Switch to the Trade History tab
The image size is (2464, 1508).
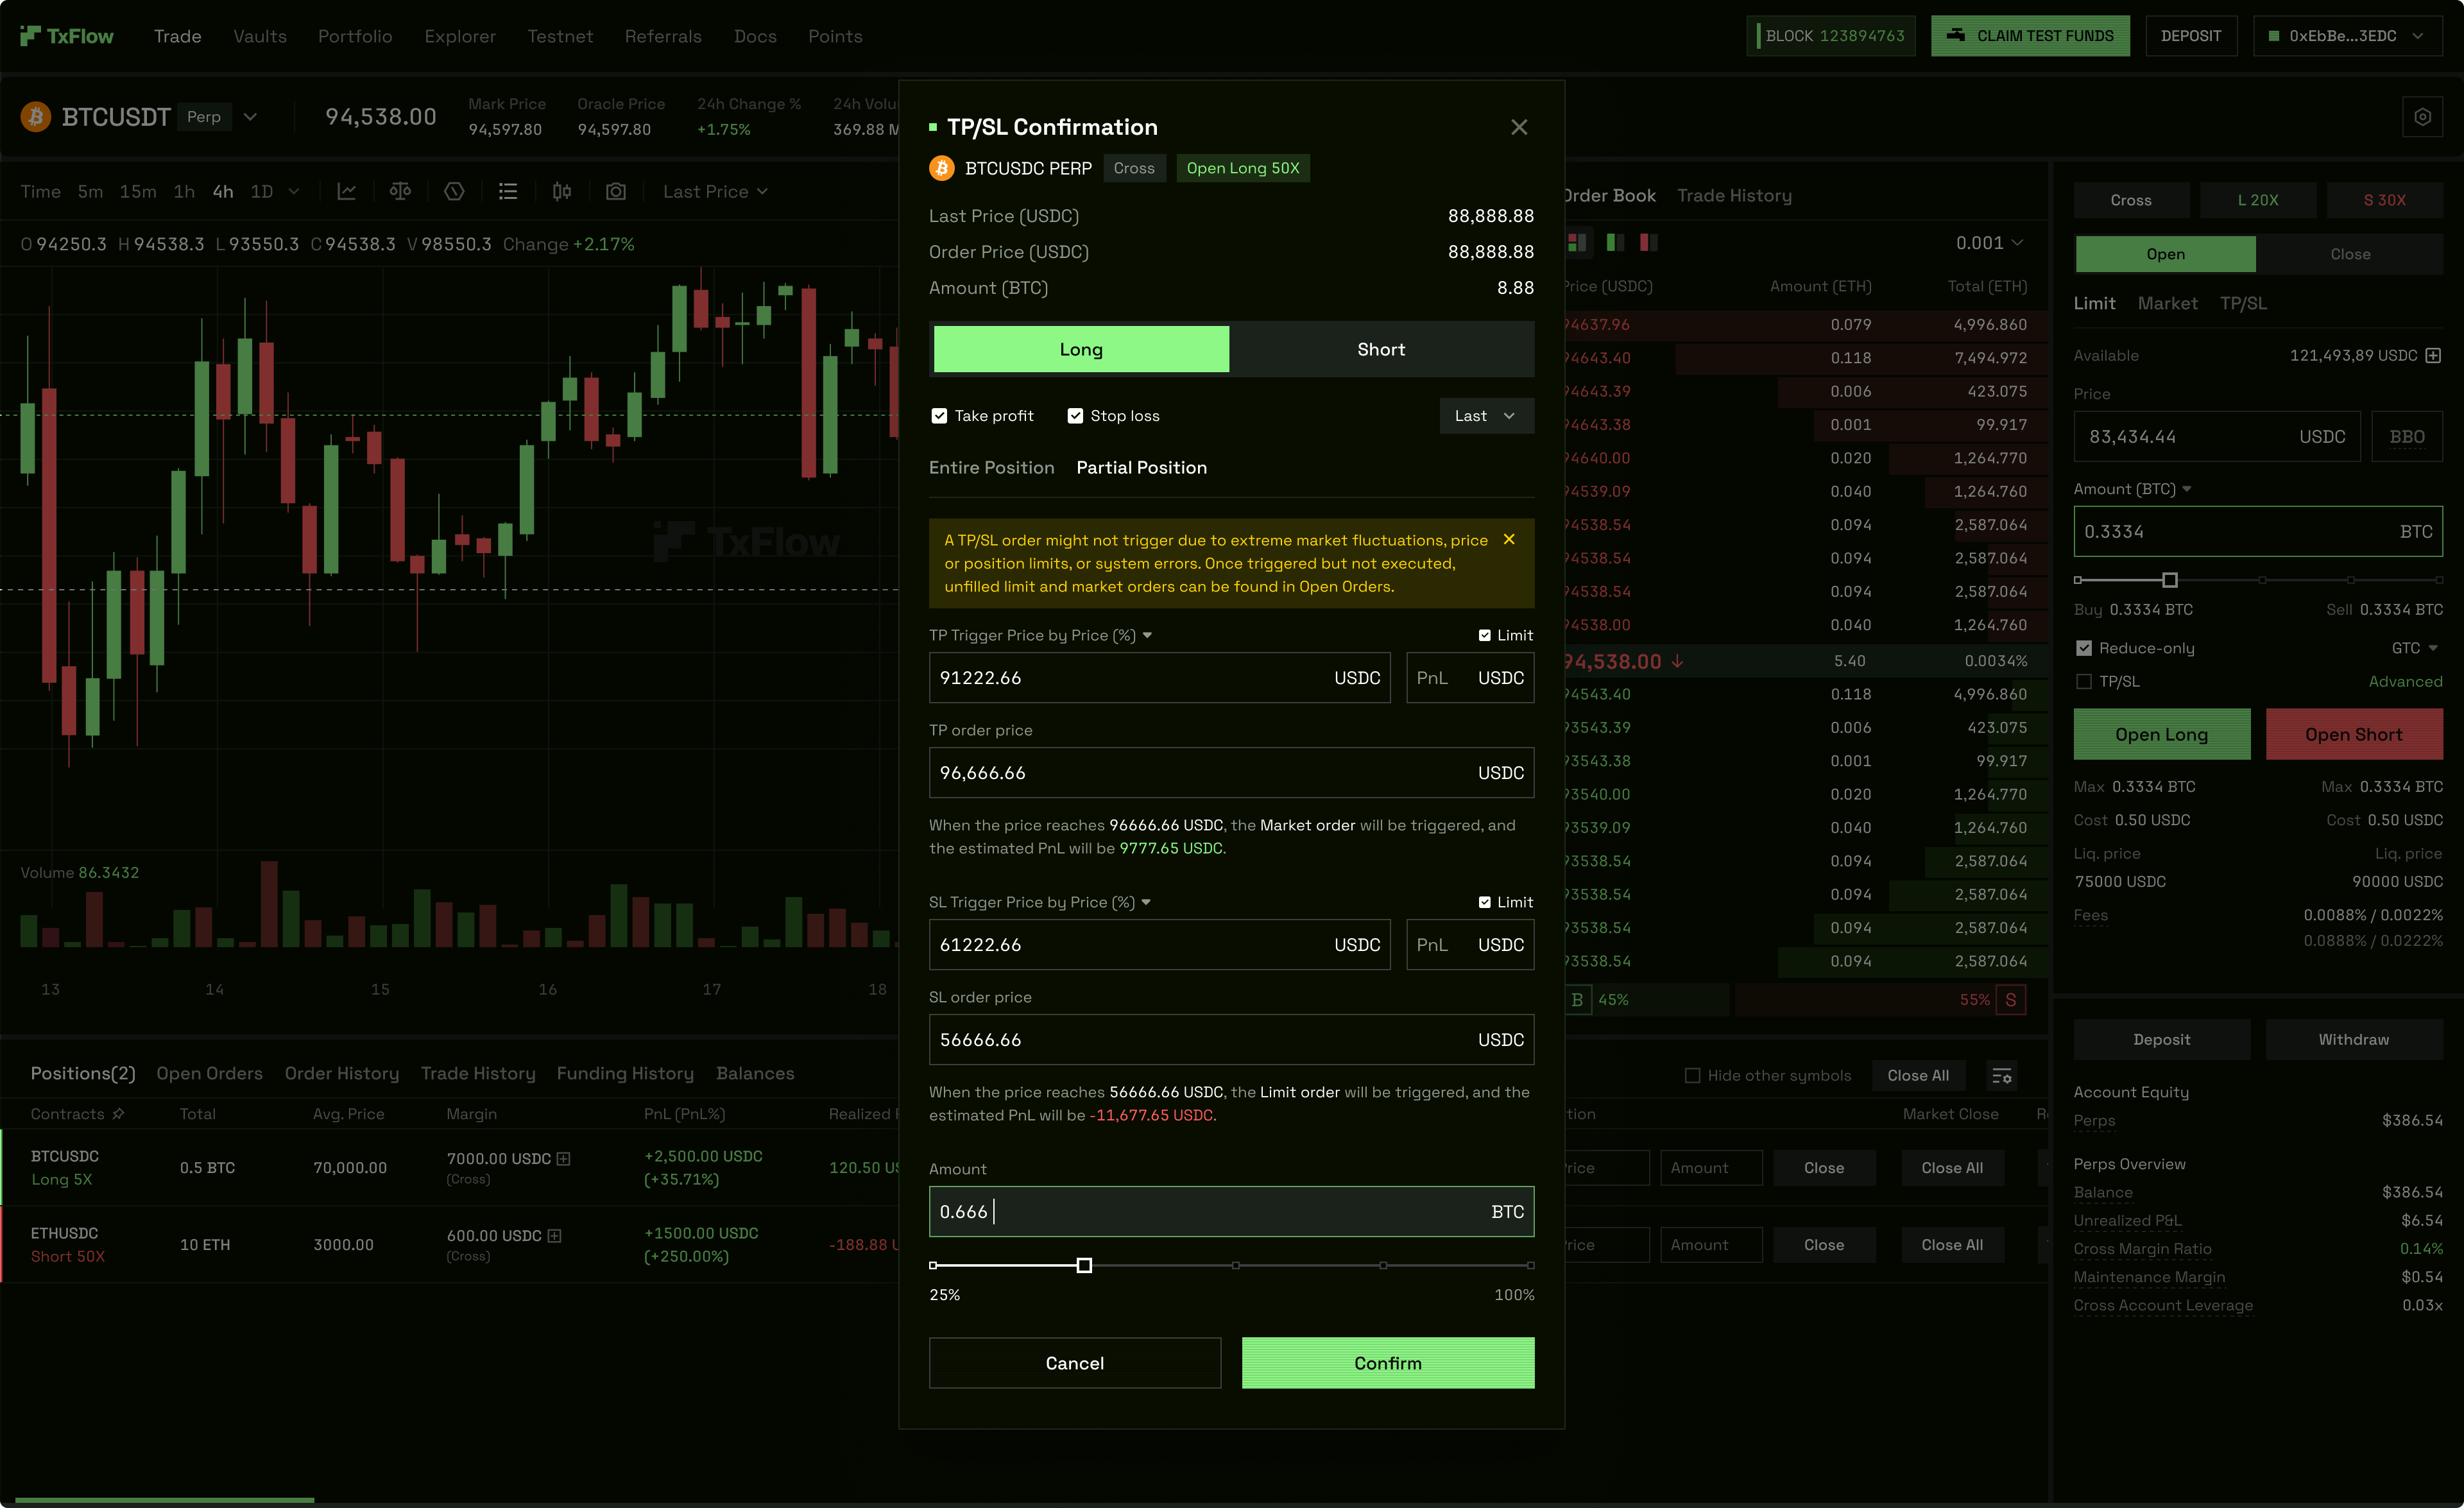pyautogui.click(x=1735, y=195)
